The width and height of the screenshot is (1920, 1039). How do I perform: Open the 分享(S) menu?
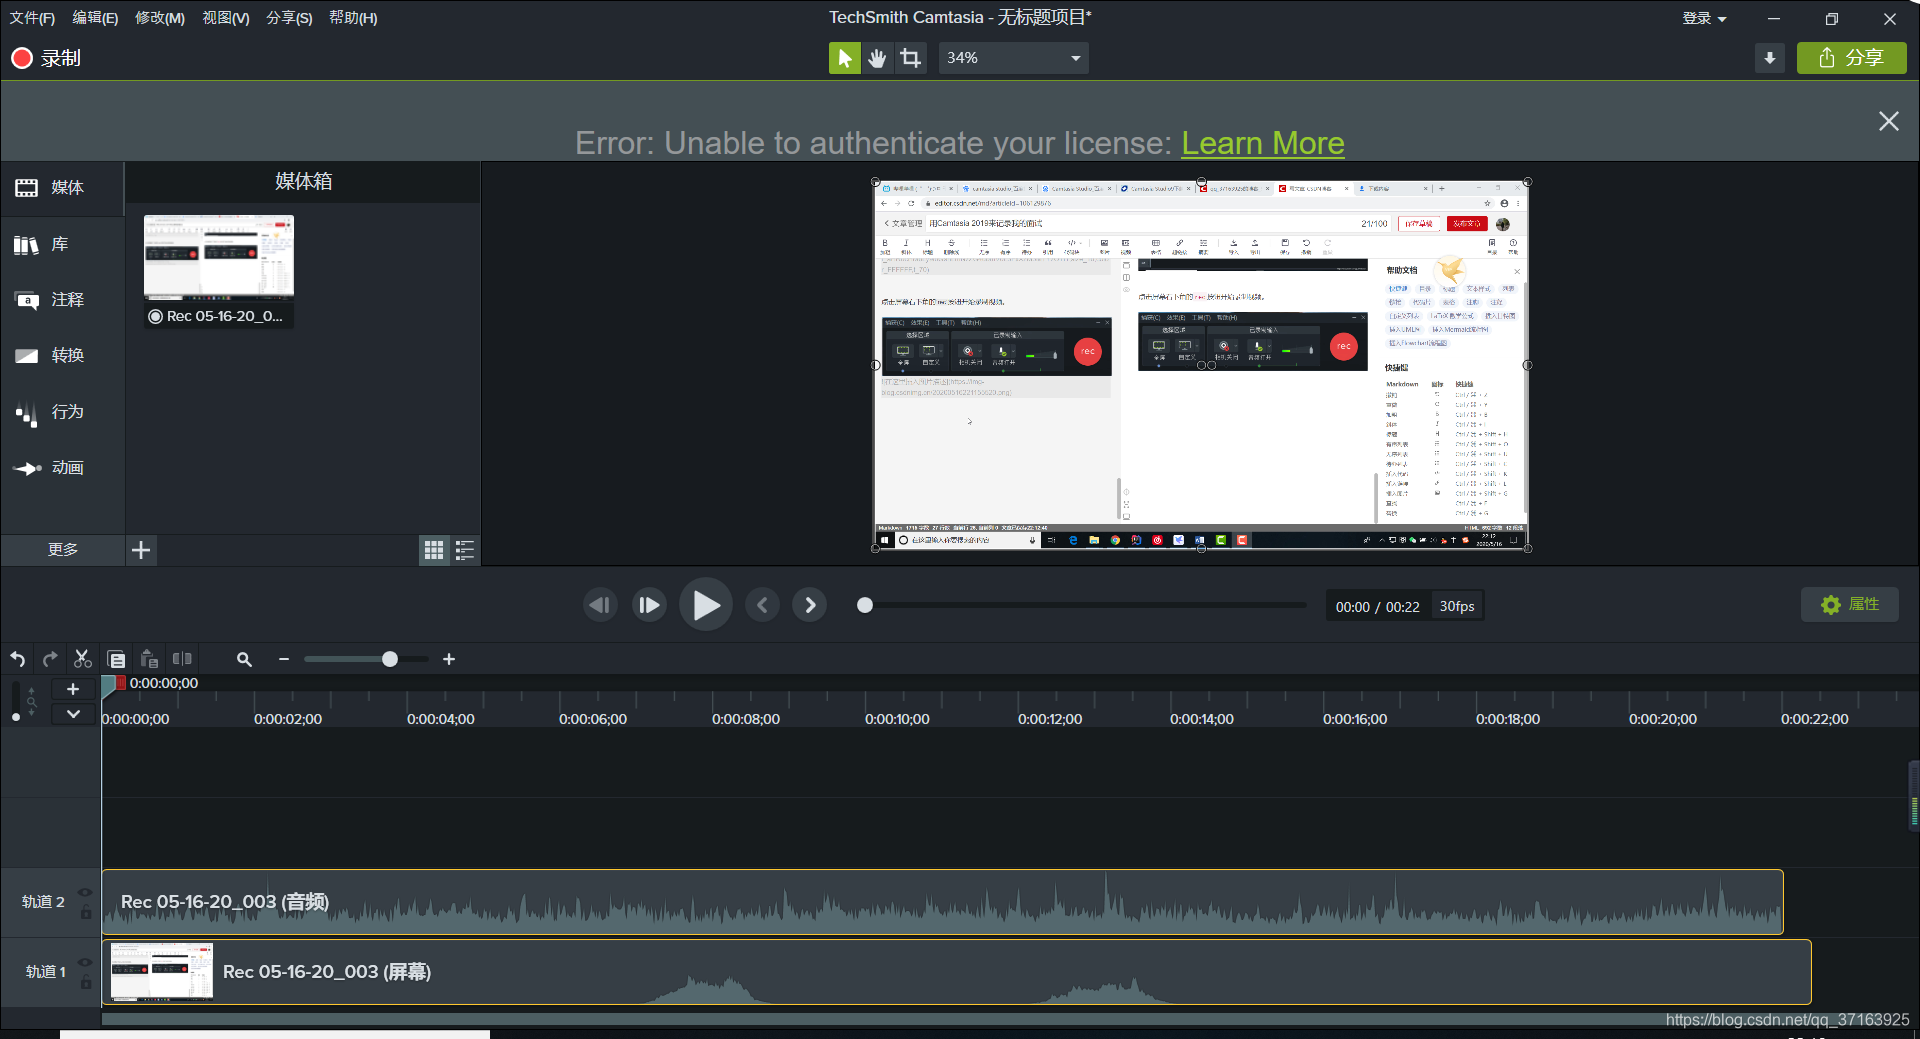tap(289, 18)
